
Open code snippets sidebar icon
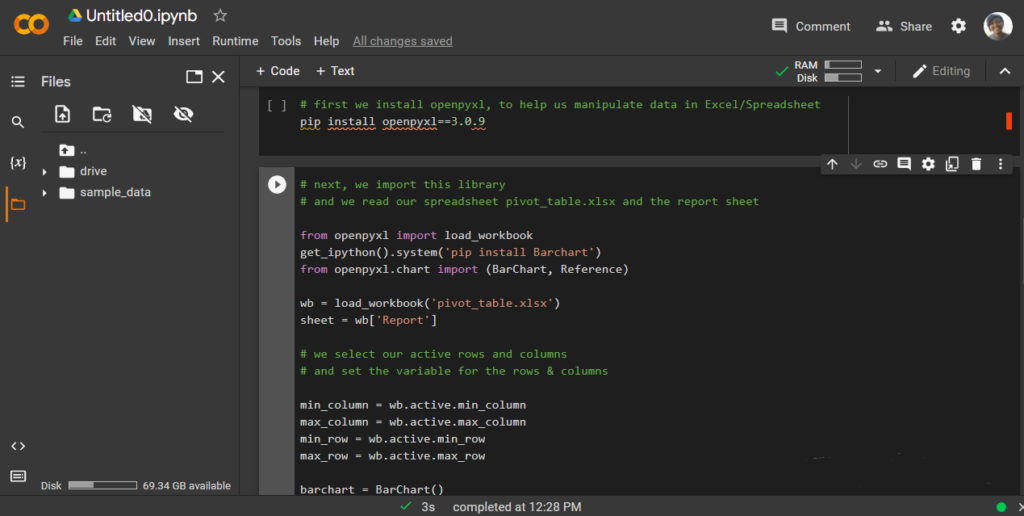tap(18, 446)
